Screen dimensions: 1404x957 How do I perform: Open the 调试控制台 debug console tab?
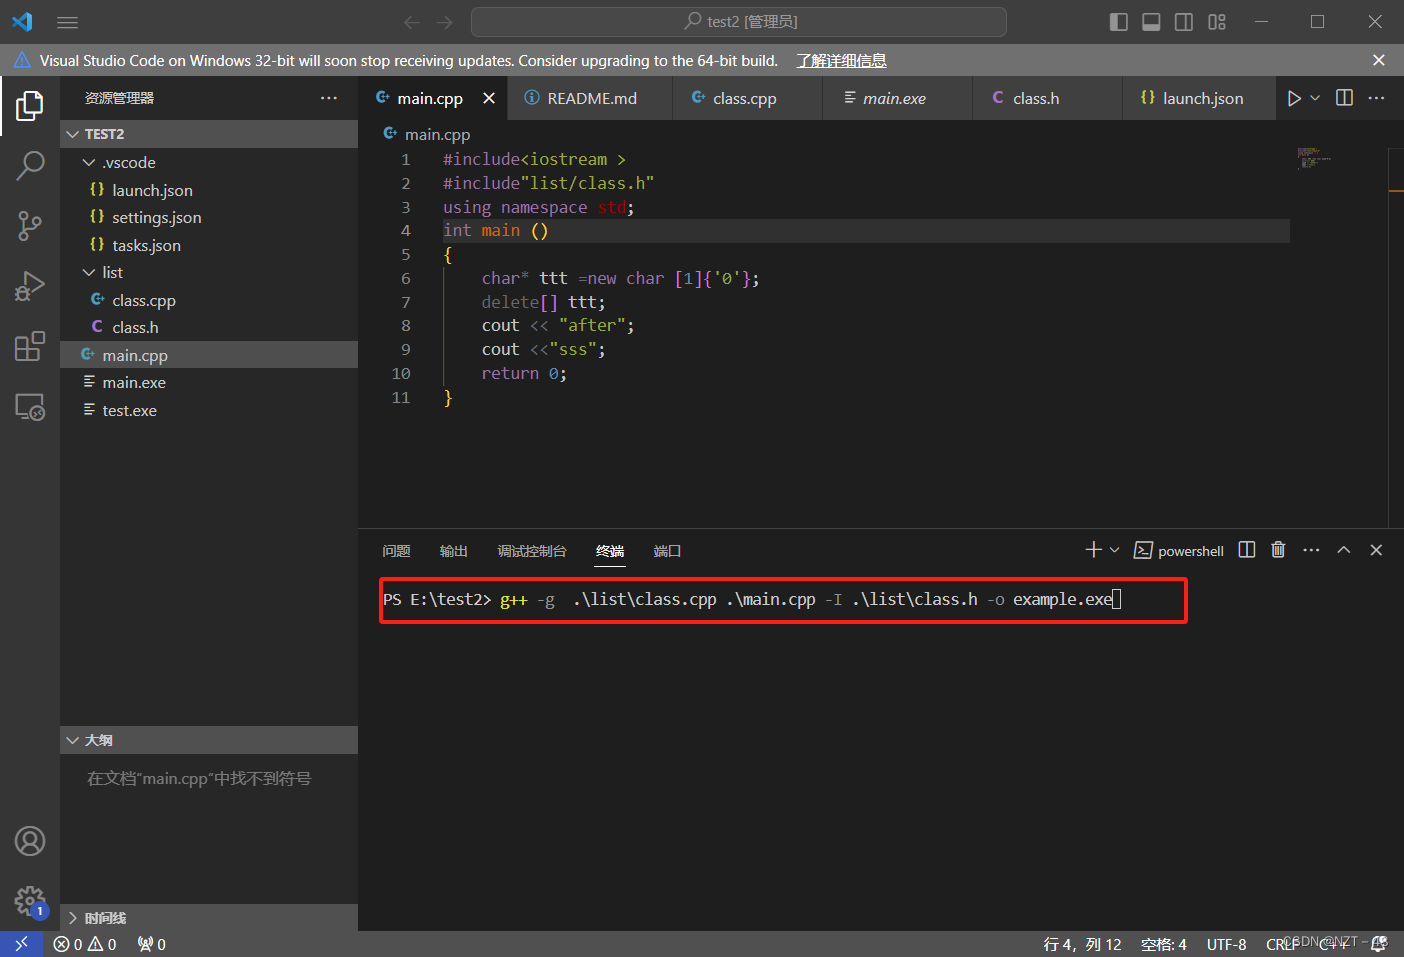tap(532, 551)
